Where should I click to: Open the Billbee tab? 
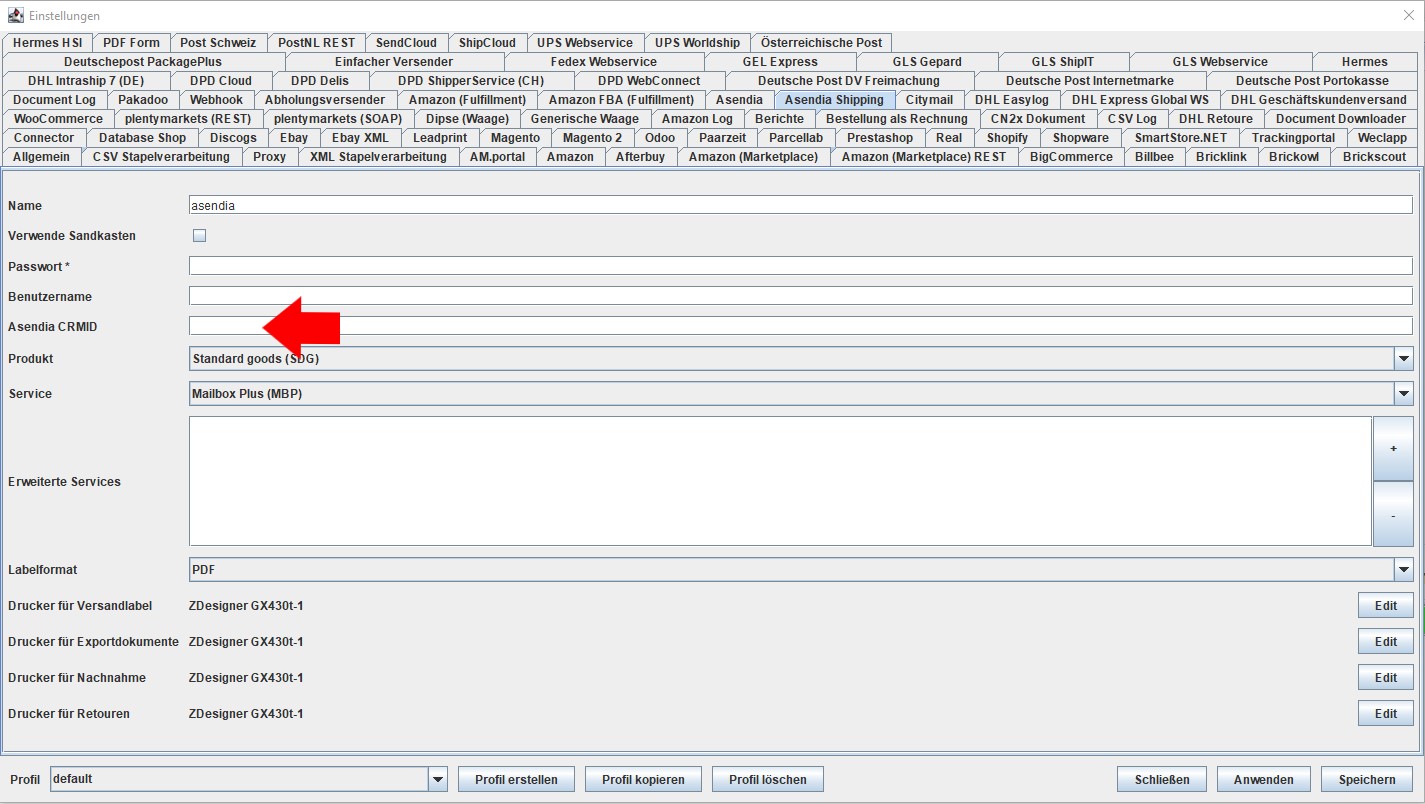[x=1154, y=157]
